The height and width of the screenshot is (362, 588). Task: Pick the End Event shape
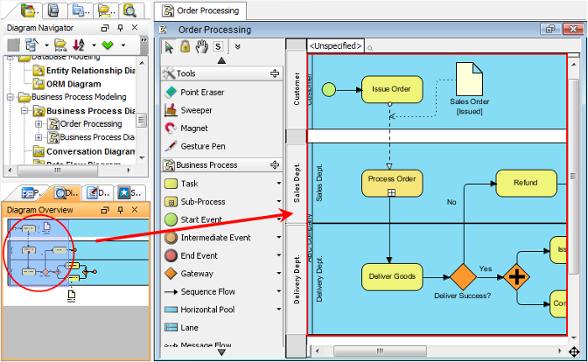tap(191, 255)
